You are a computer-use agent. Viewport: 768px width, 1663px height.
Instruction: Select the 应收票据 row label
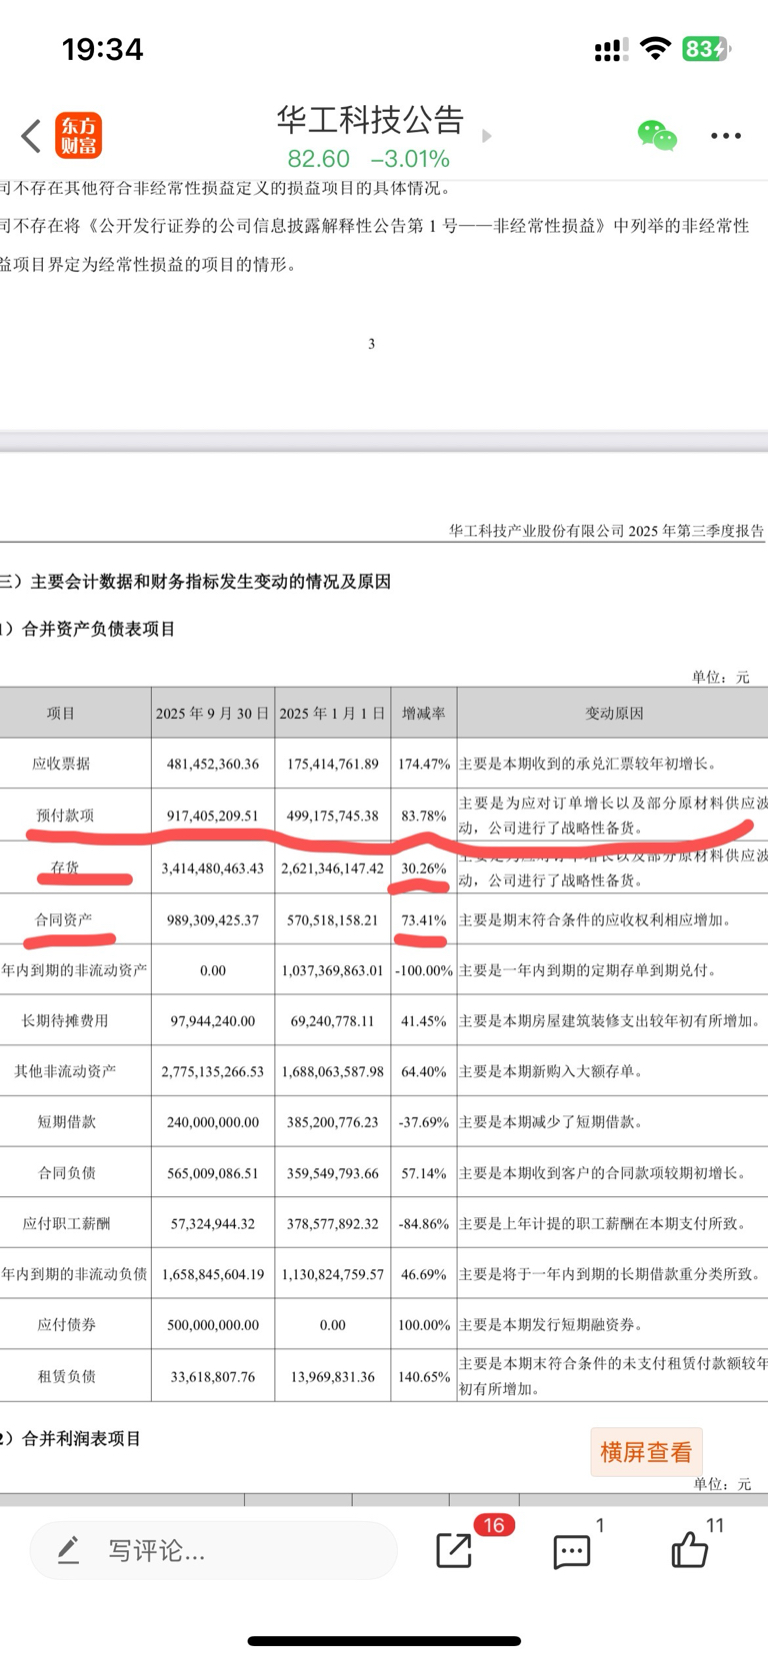click(x=61, y=764)
